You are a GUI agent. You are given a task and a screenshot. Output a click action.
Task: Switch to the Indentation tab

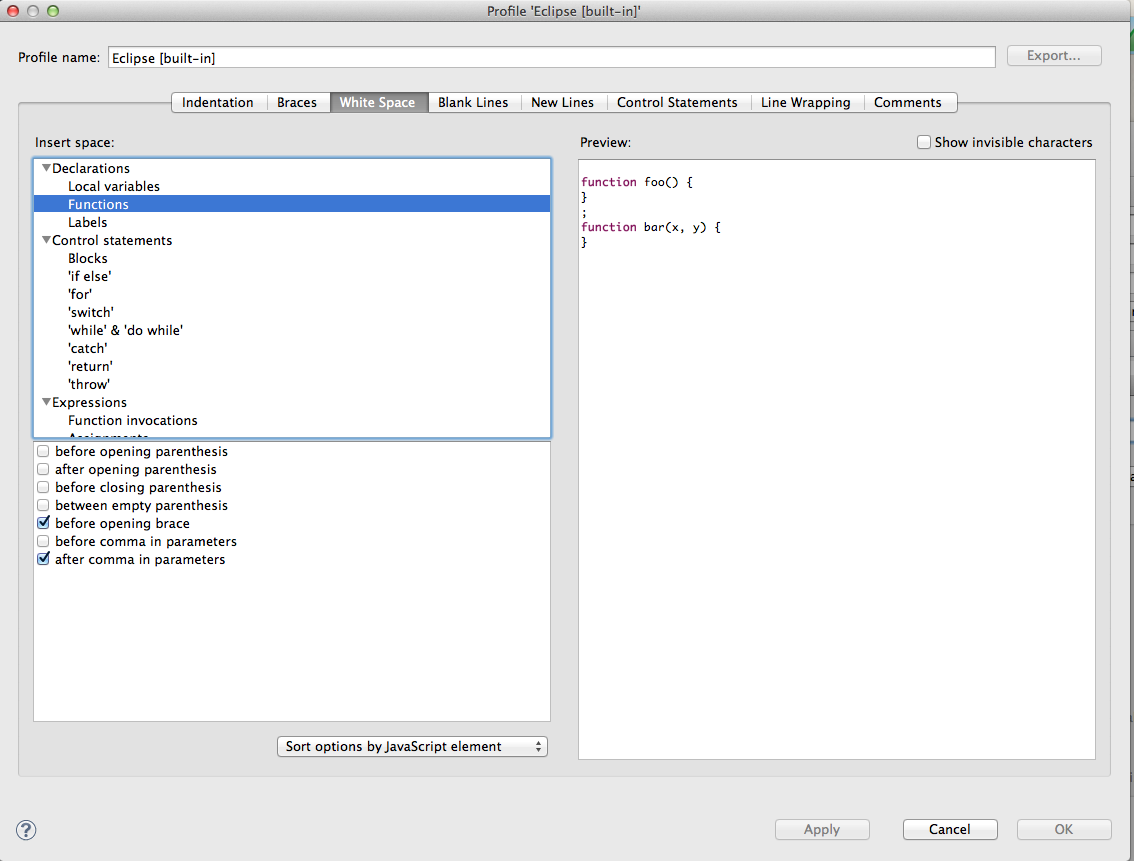pos(217,103)
